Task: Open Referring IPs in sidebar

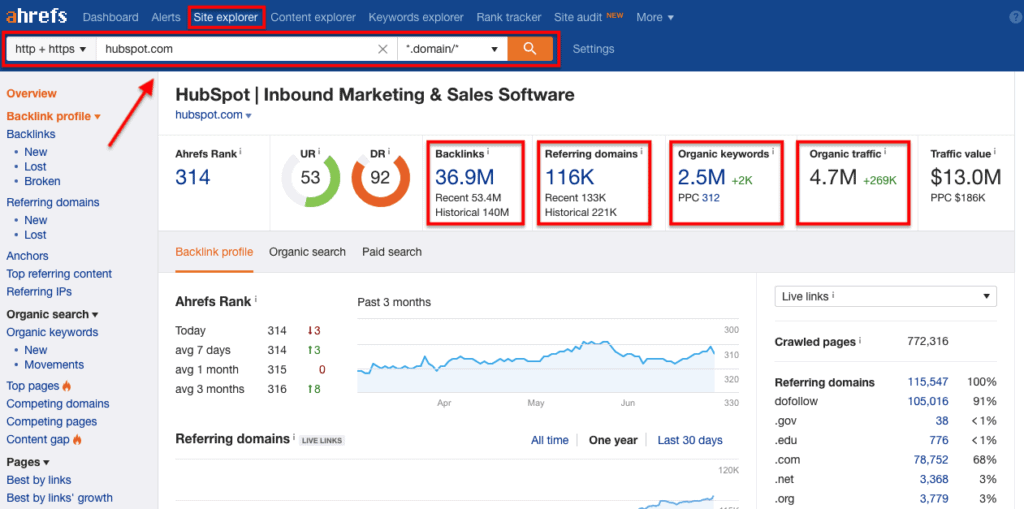Action: pos(39,291)
